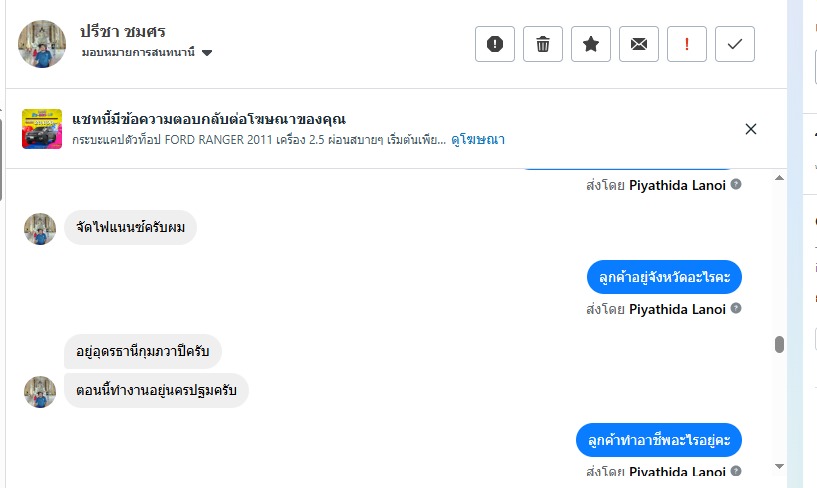
Task: Select the ลูกค้าทำอาชีพอะไรอยู่คะ message bubble
Action: (659, 440)
